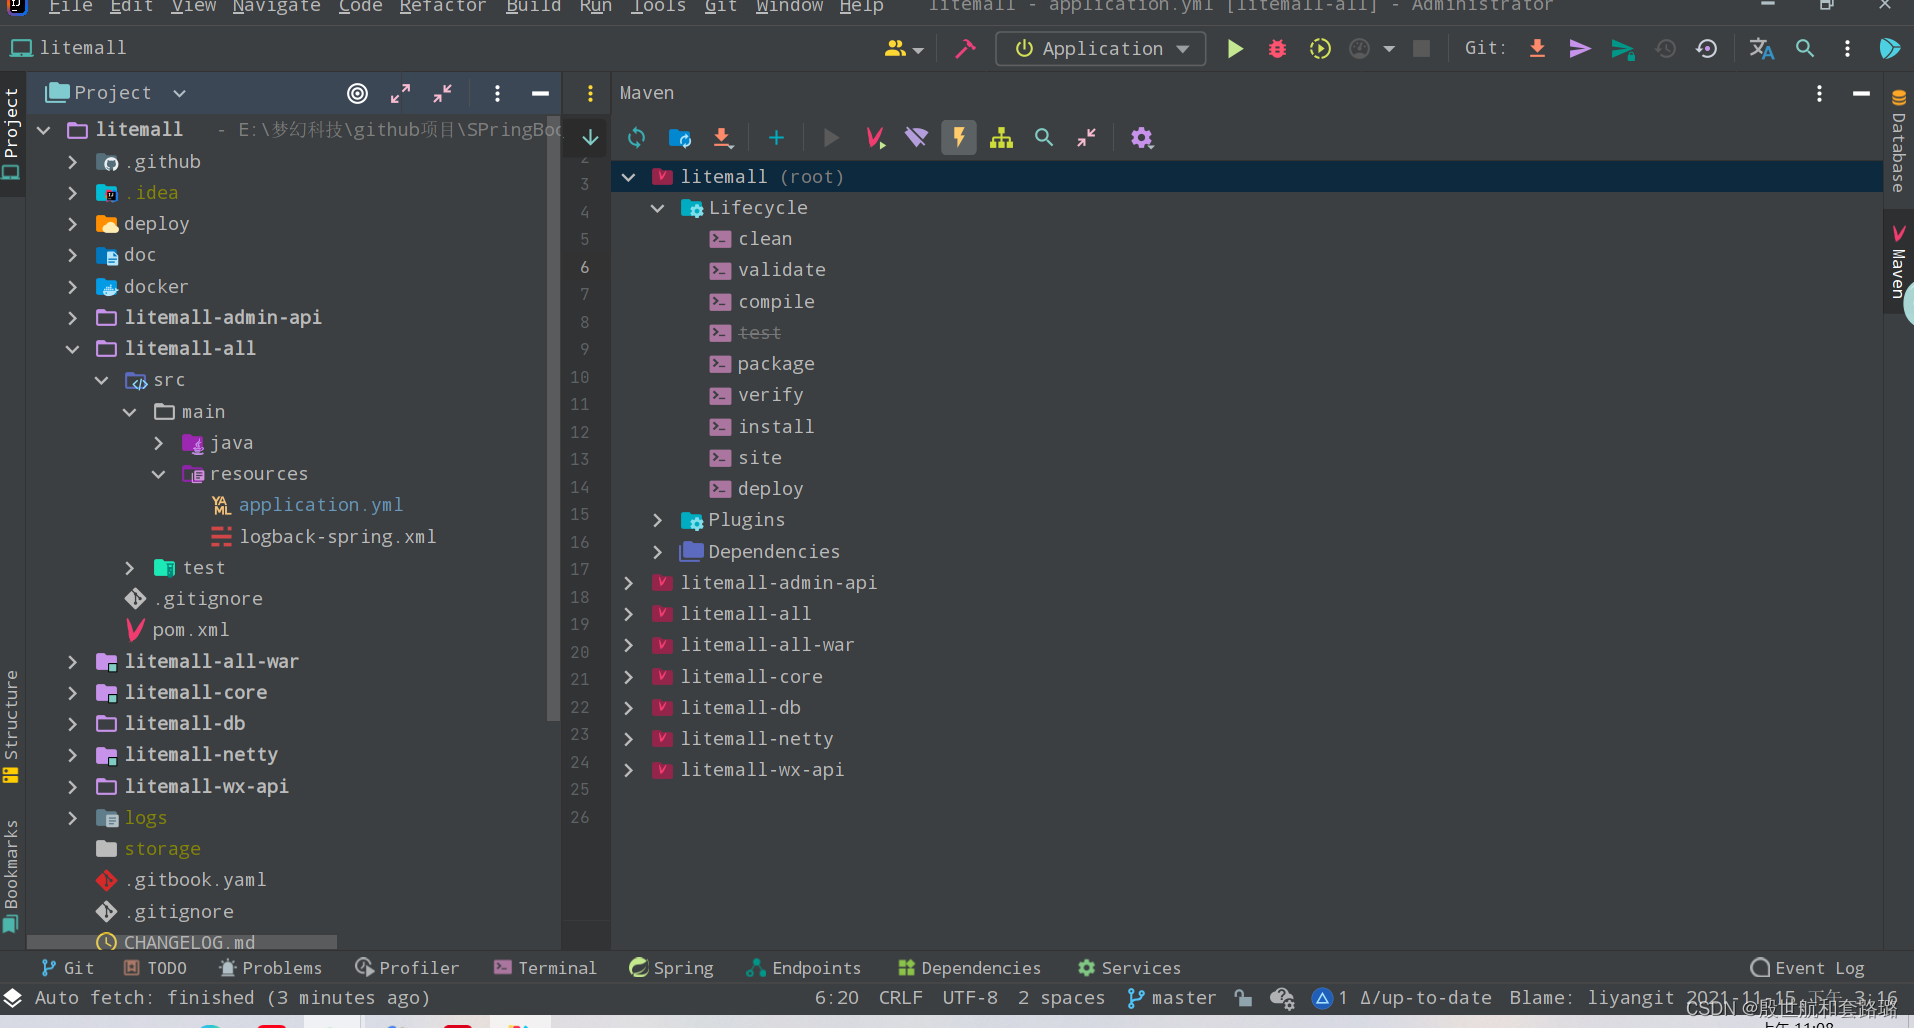Collapse litemall-all folder in Project tree
This screenshot has width=1914, height=1028.
72,349
